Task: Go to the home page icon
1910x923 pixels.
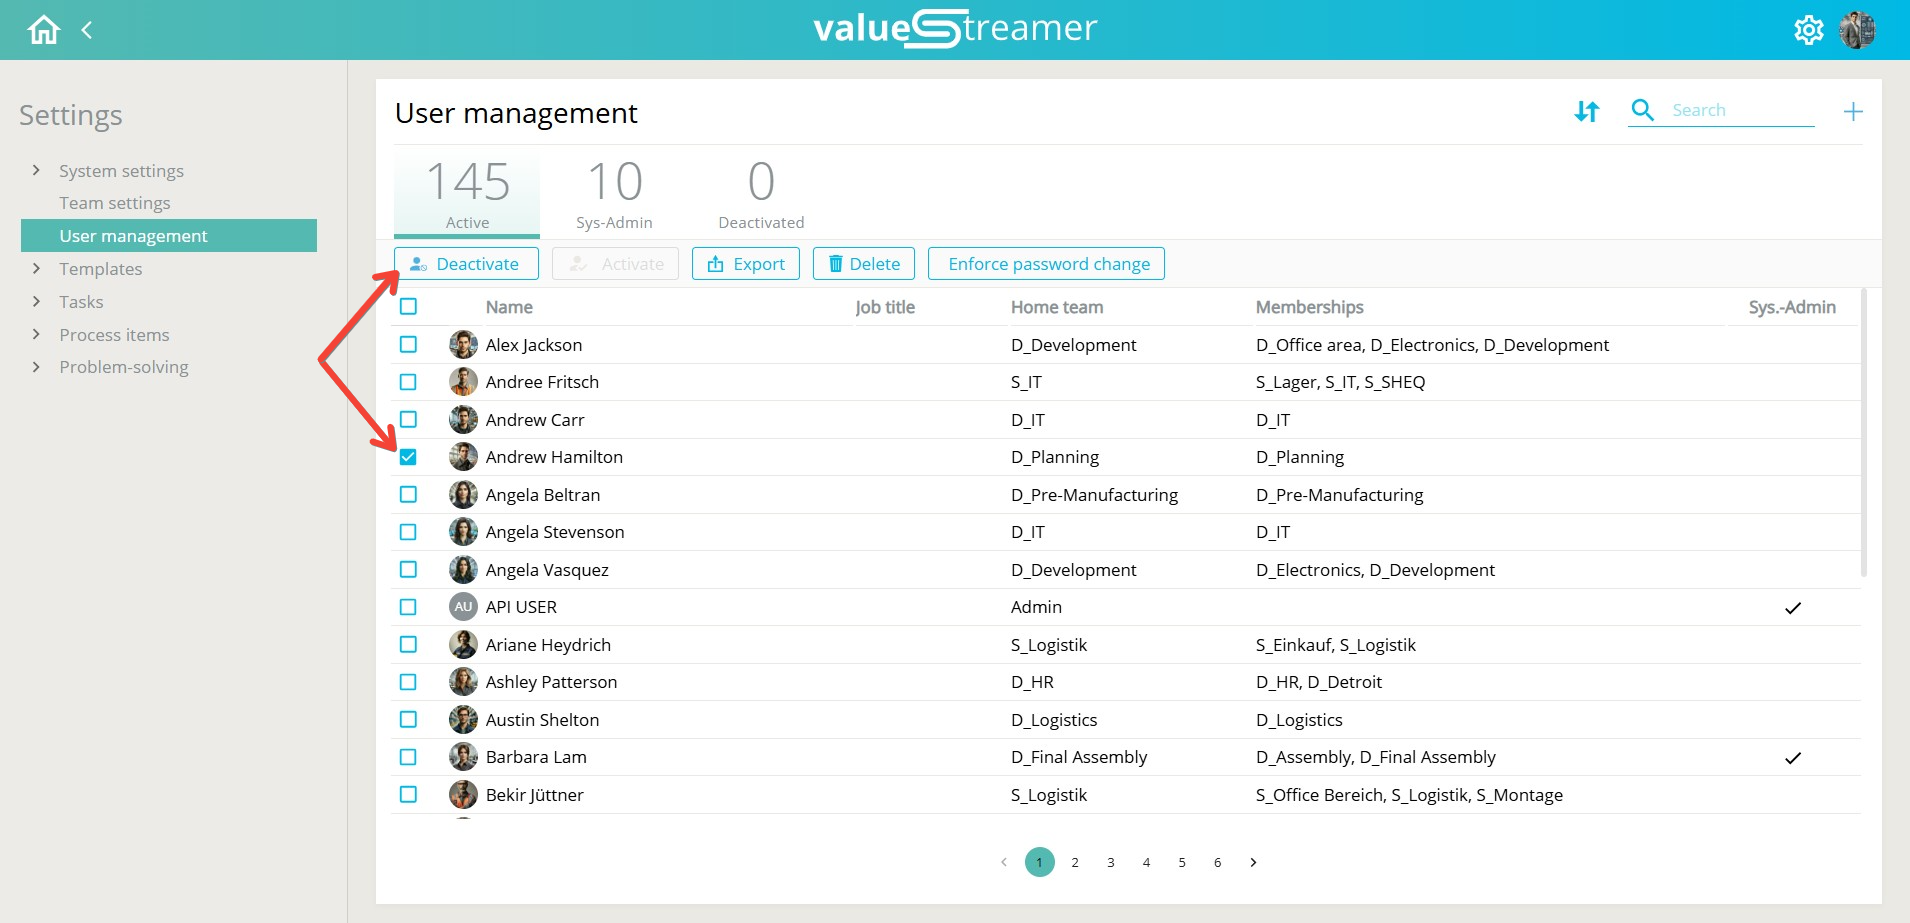Action: click(x=43, y=30)
